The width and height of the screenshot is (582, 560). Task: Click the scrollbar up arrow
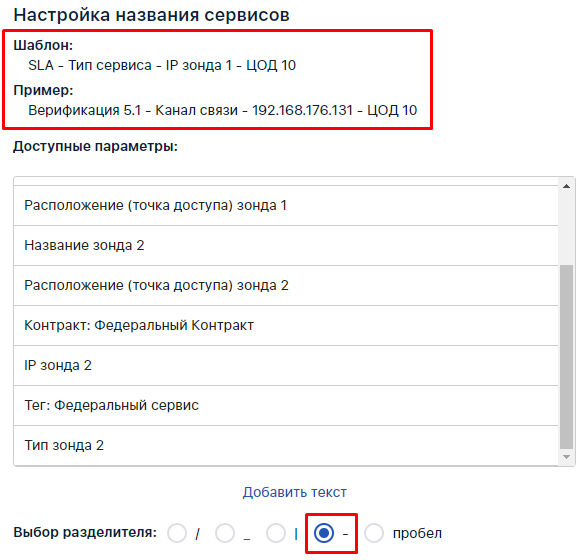566,186
